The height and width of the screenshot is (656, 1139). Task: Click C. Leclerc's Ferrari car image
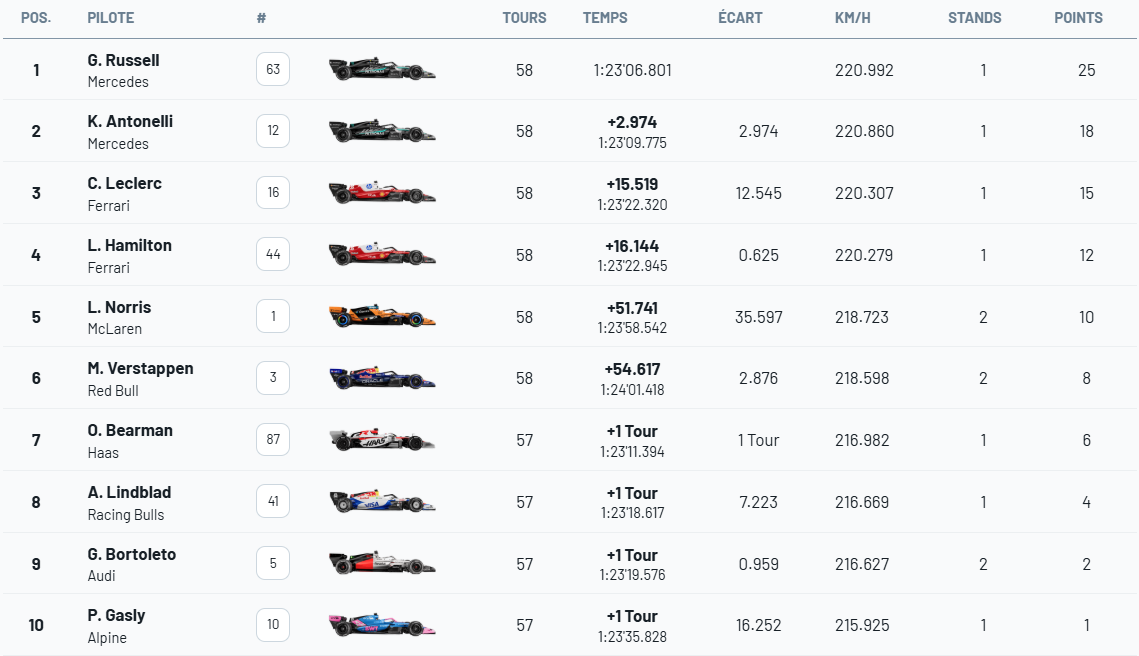382,193
